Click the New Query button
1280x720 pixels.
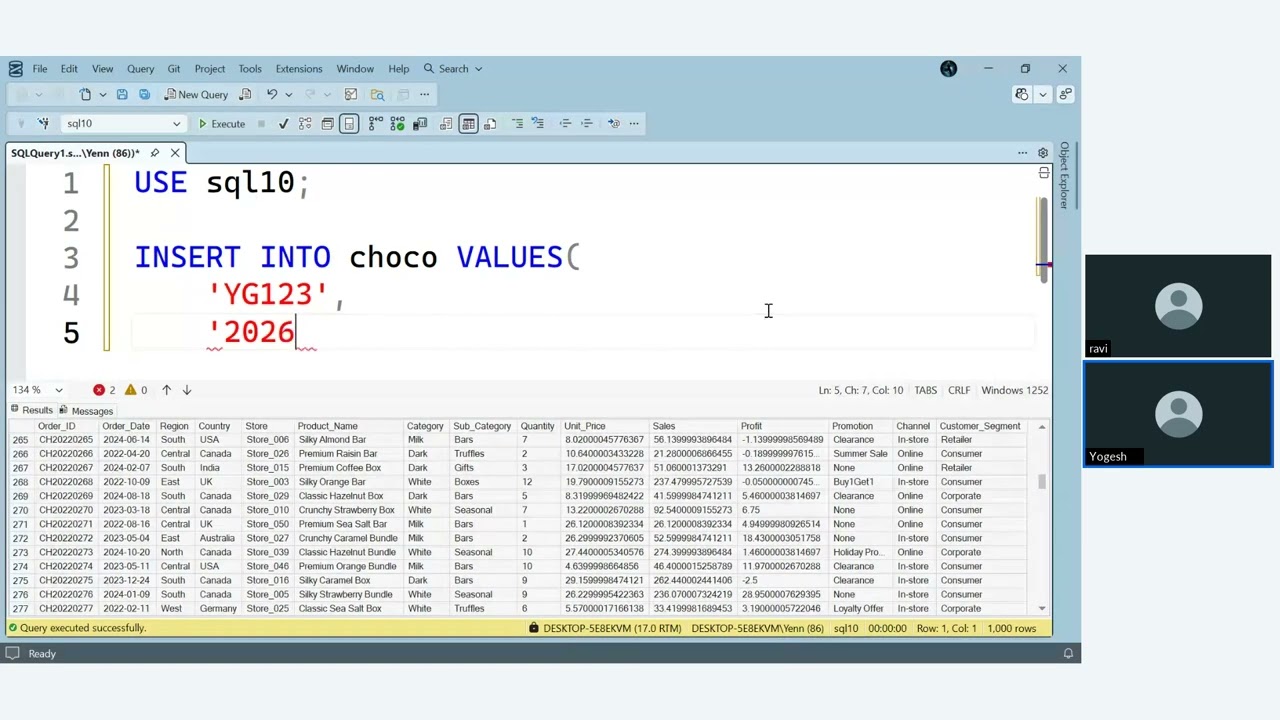(x=197, y=94)
